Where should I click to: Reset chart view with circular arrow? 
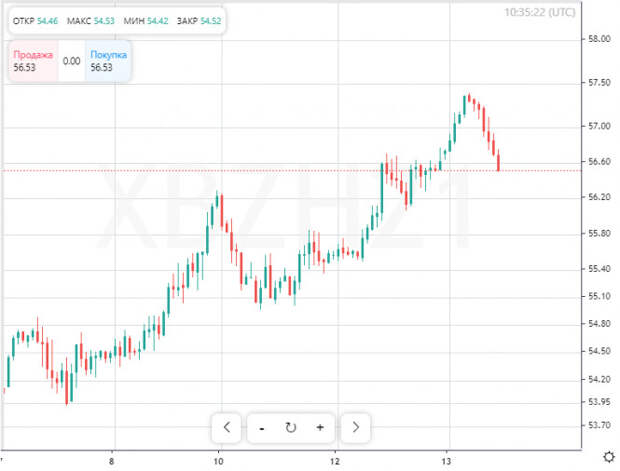pos(291,428)
